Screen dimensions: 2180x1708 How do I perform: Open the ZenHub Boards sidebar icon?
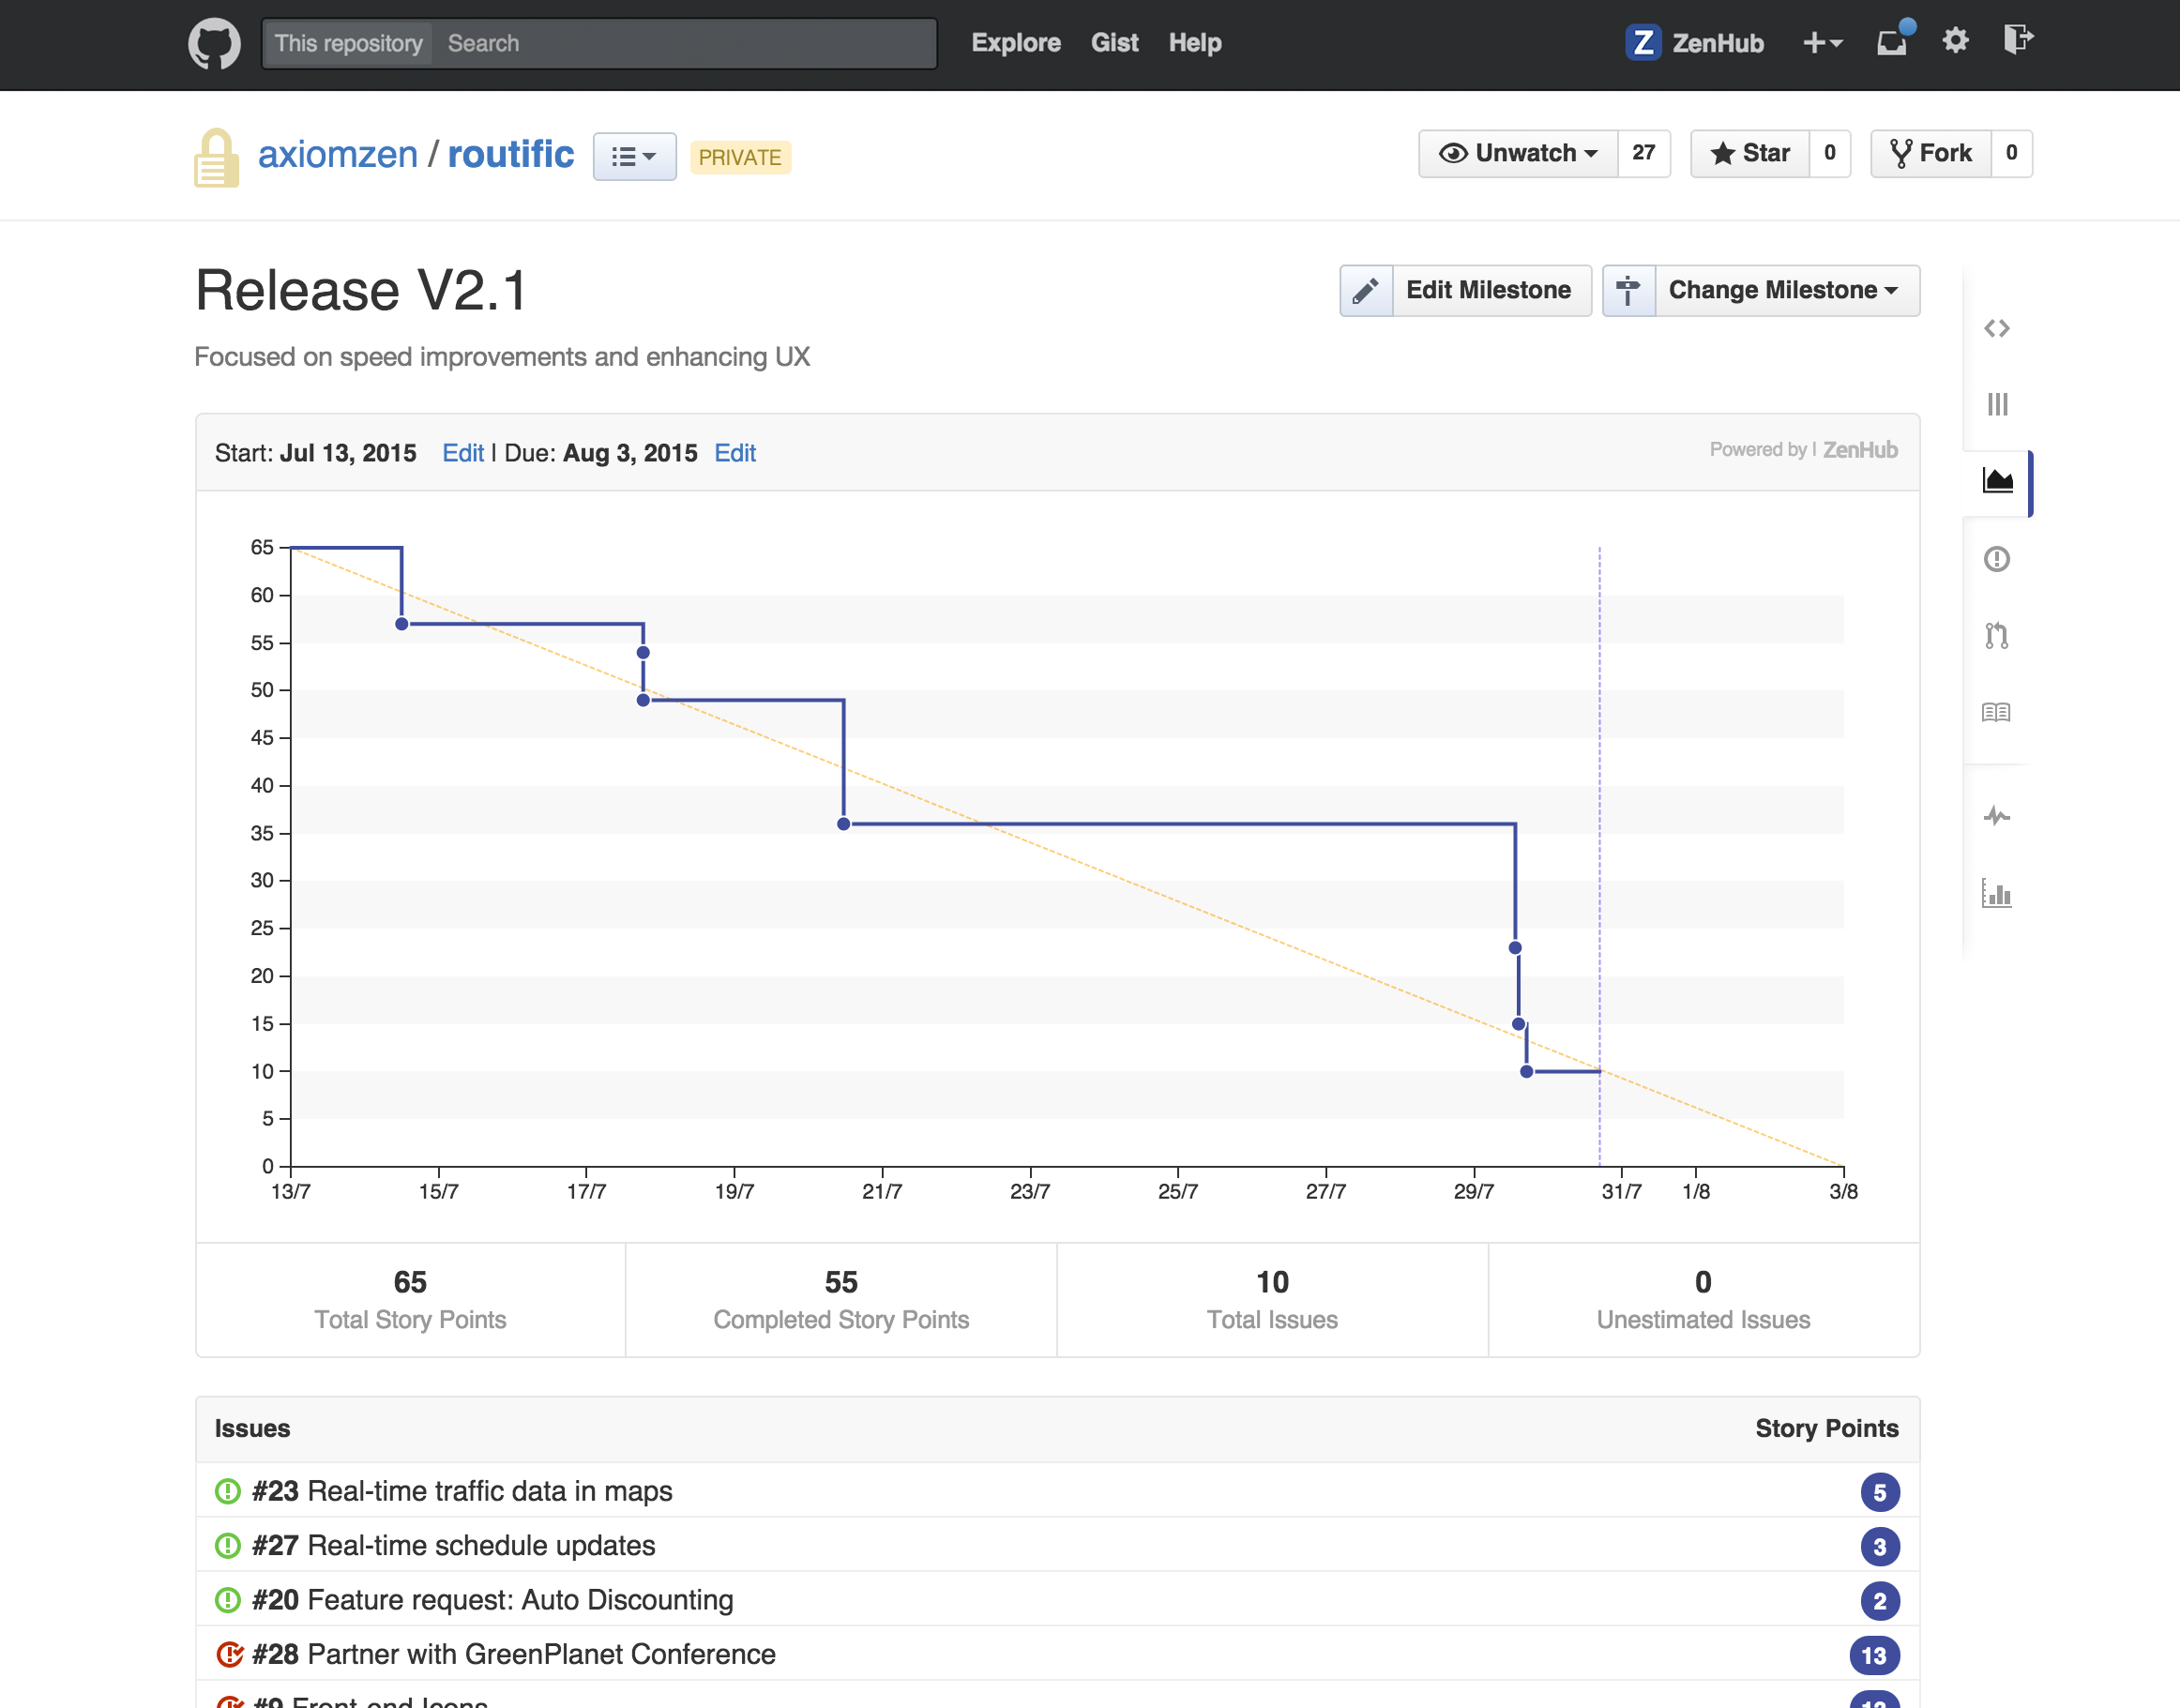[x=1996, y=404]
